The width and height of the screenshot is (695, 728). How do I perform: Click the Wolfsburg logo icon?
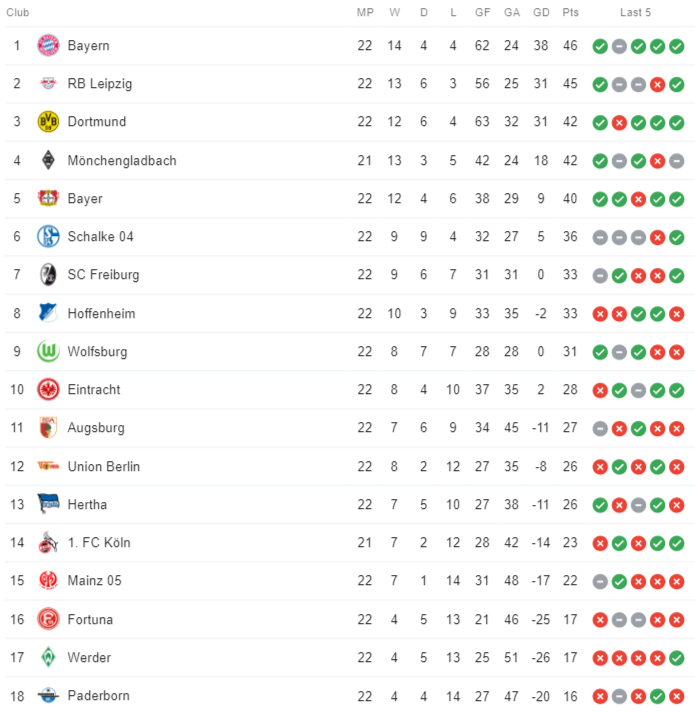pos(48,351)
